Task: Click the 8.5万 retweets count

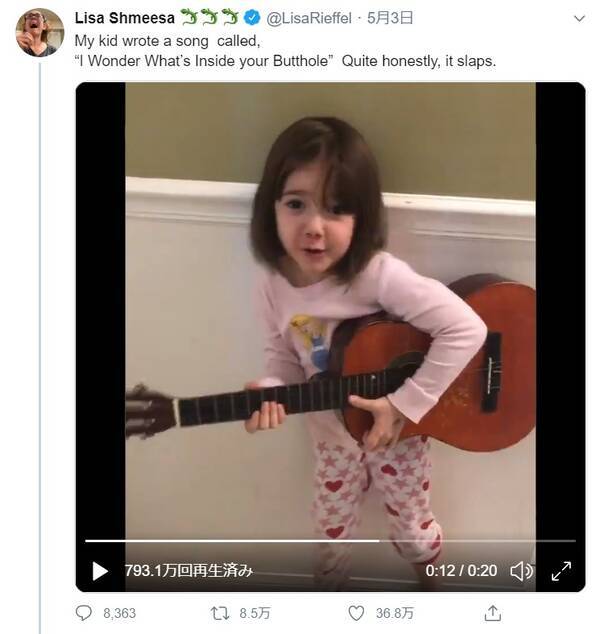Action: coord(254,613)
